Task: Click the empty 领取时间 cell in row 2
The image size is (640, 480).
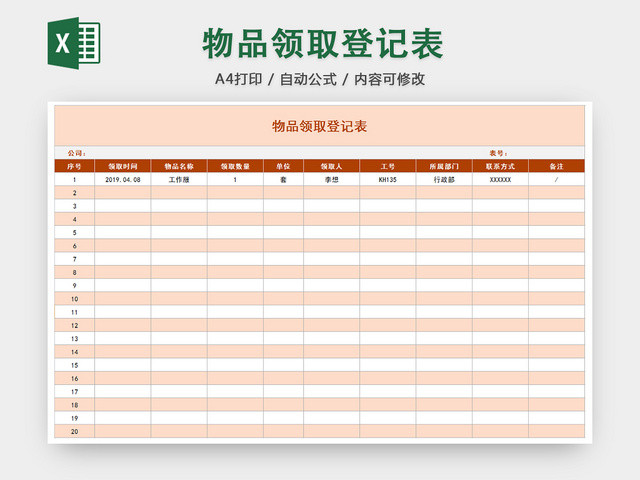Action: [x=122, y=193]
